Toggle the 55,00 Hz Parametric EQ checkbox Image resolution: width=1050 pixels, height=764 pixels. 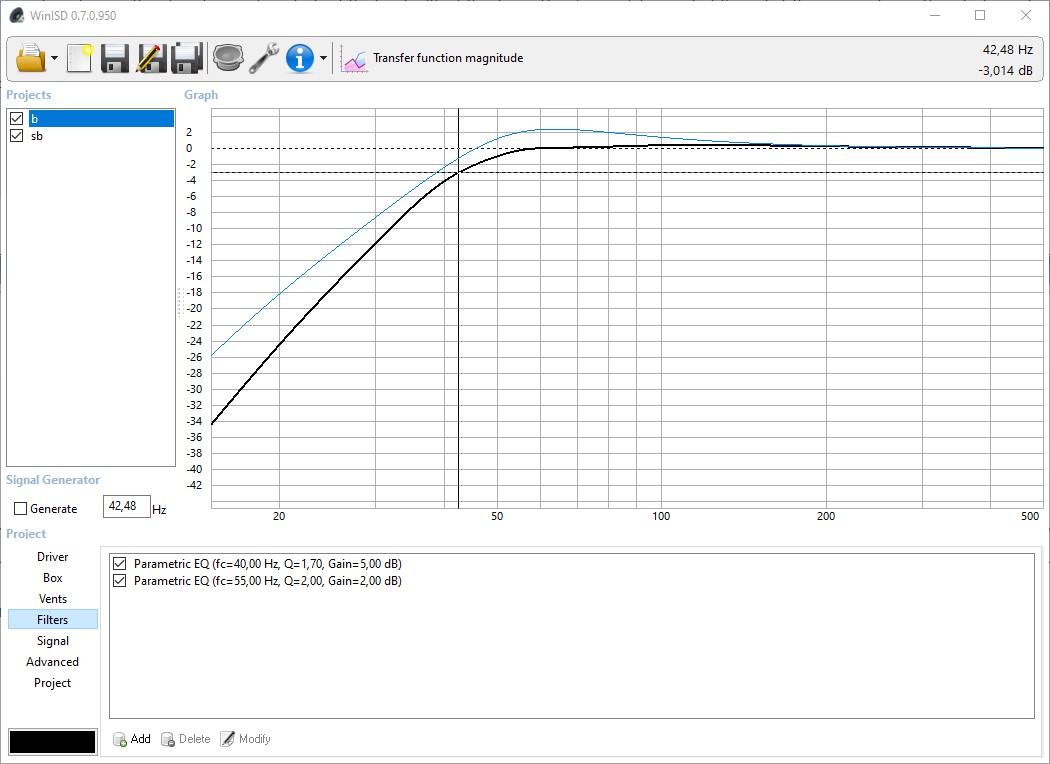pyautogui.click(x=119, y=581)
